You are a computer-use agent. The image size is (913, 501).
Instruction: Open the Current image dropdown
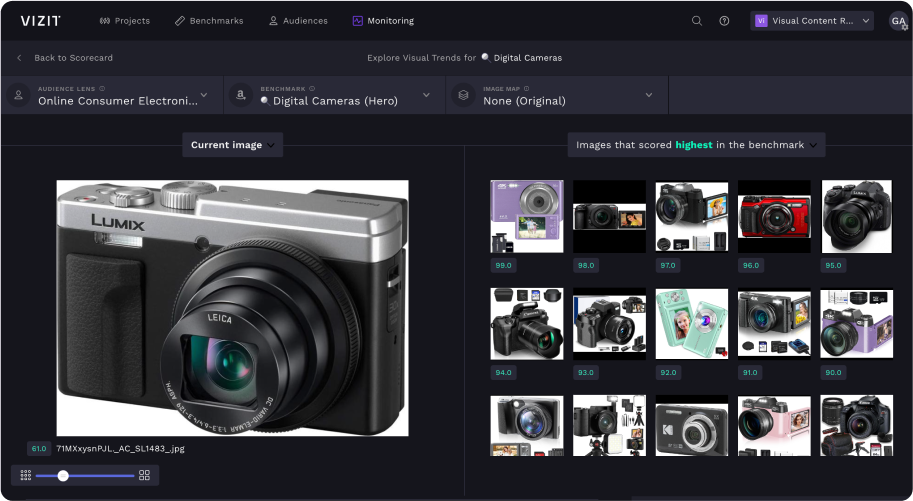point(233,145)
